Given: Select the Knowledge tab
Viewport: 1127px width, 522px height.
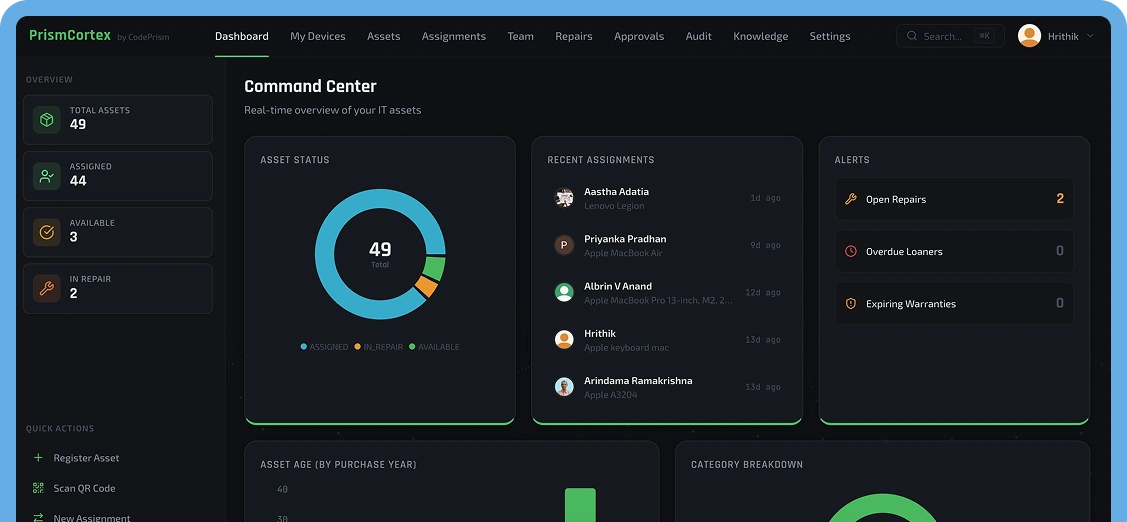Looking at the screenshot, I should 760,36.
